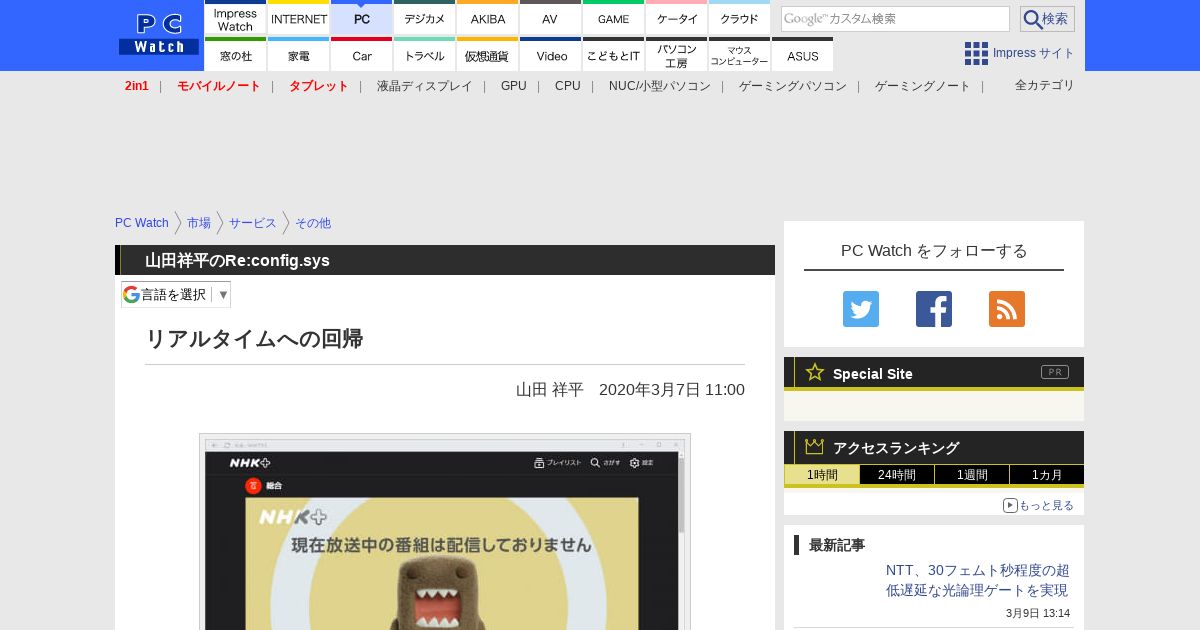Screen dimensions: 1200x630
Task: Open the Car nav tab
Action: click(x=362, y=54)
